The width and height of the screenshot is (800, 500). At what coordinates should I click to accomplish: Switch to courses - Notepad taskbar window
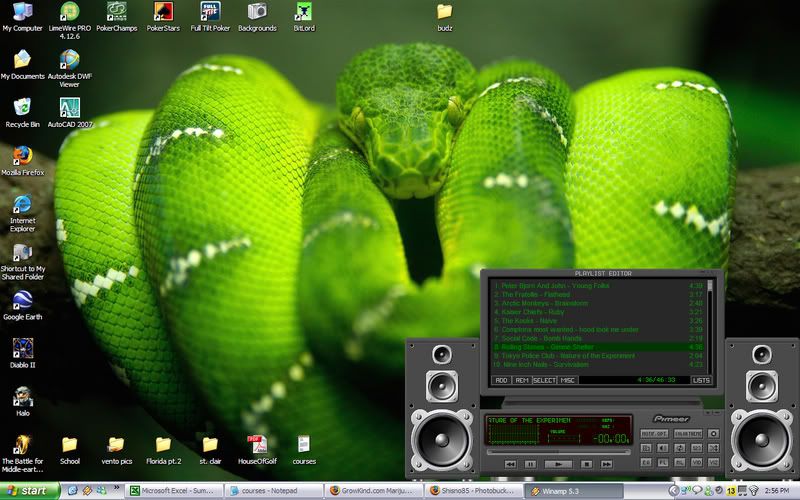coord(273,491)
